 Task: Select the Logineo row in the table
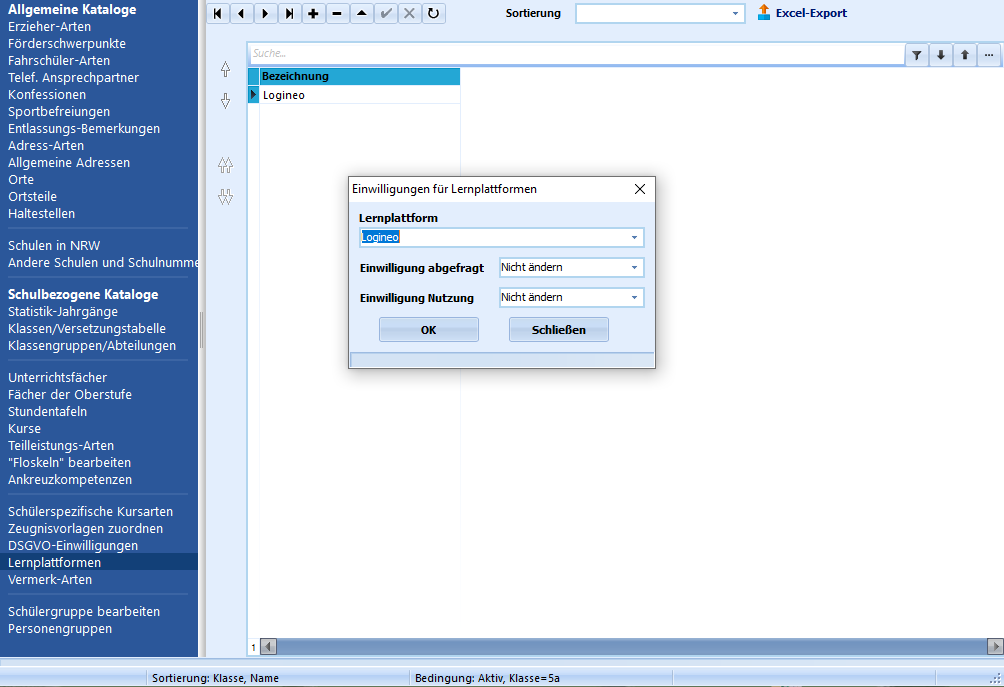coord(360,95)
